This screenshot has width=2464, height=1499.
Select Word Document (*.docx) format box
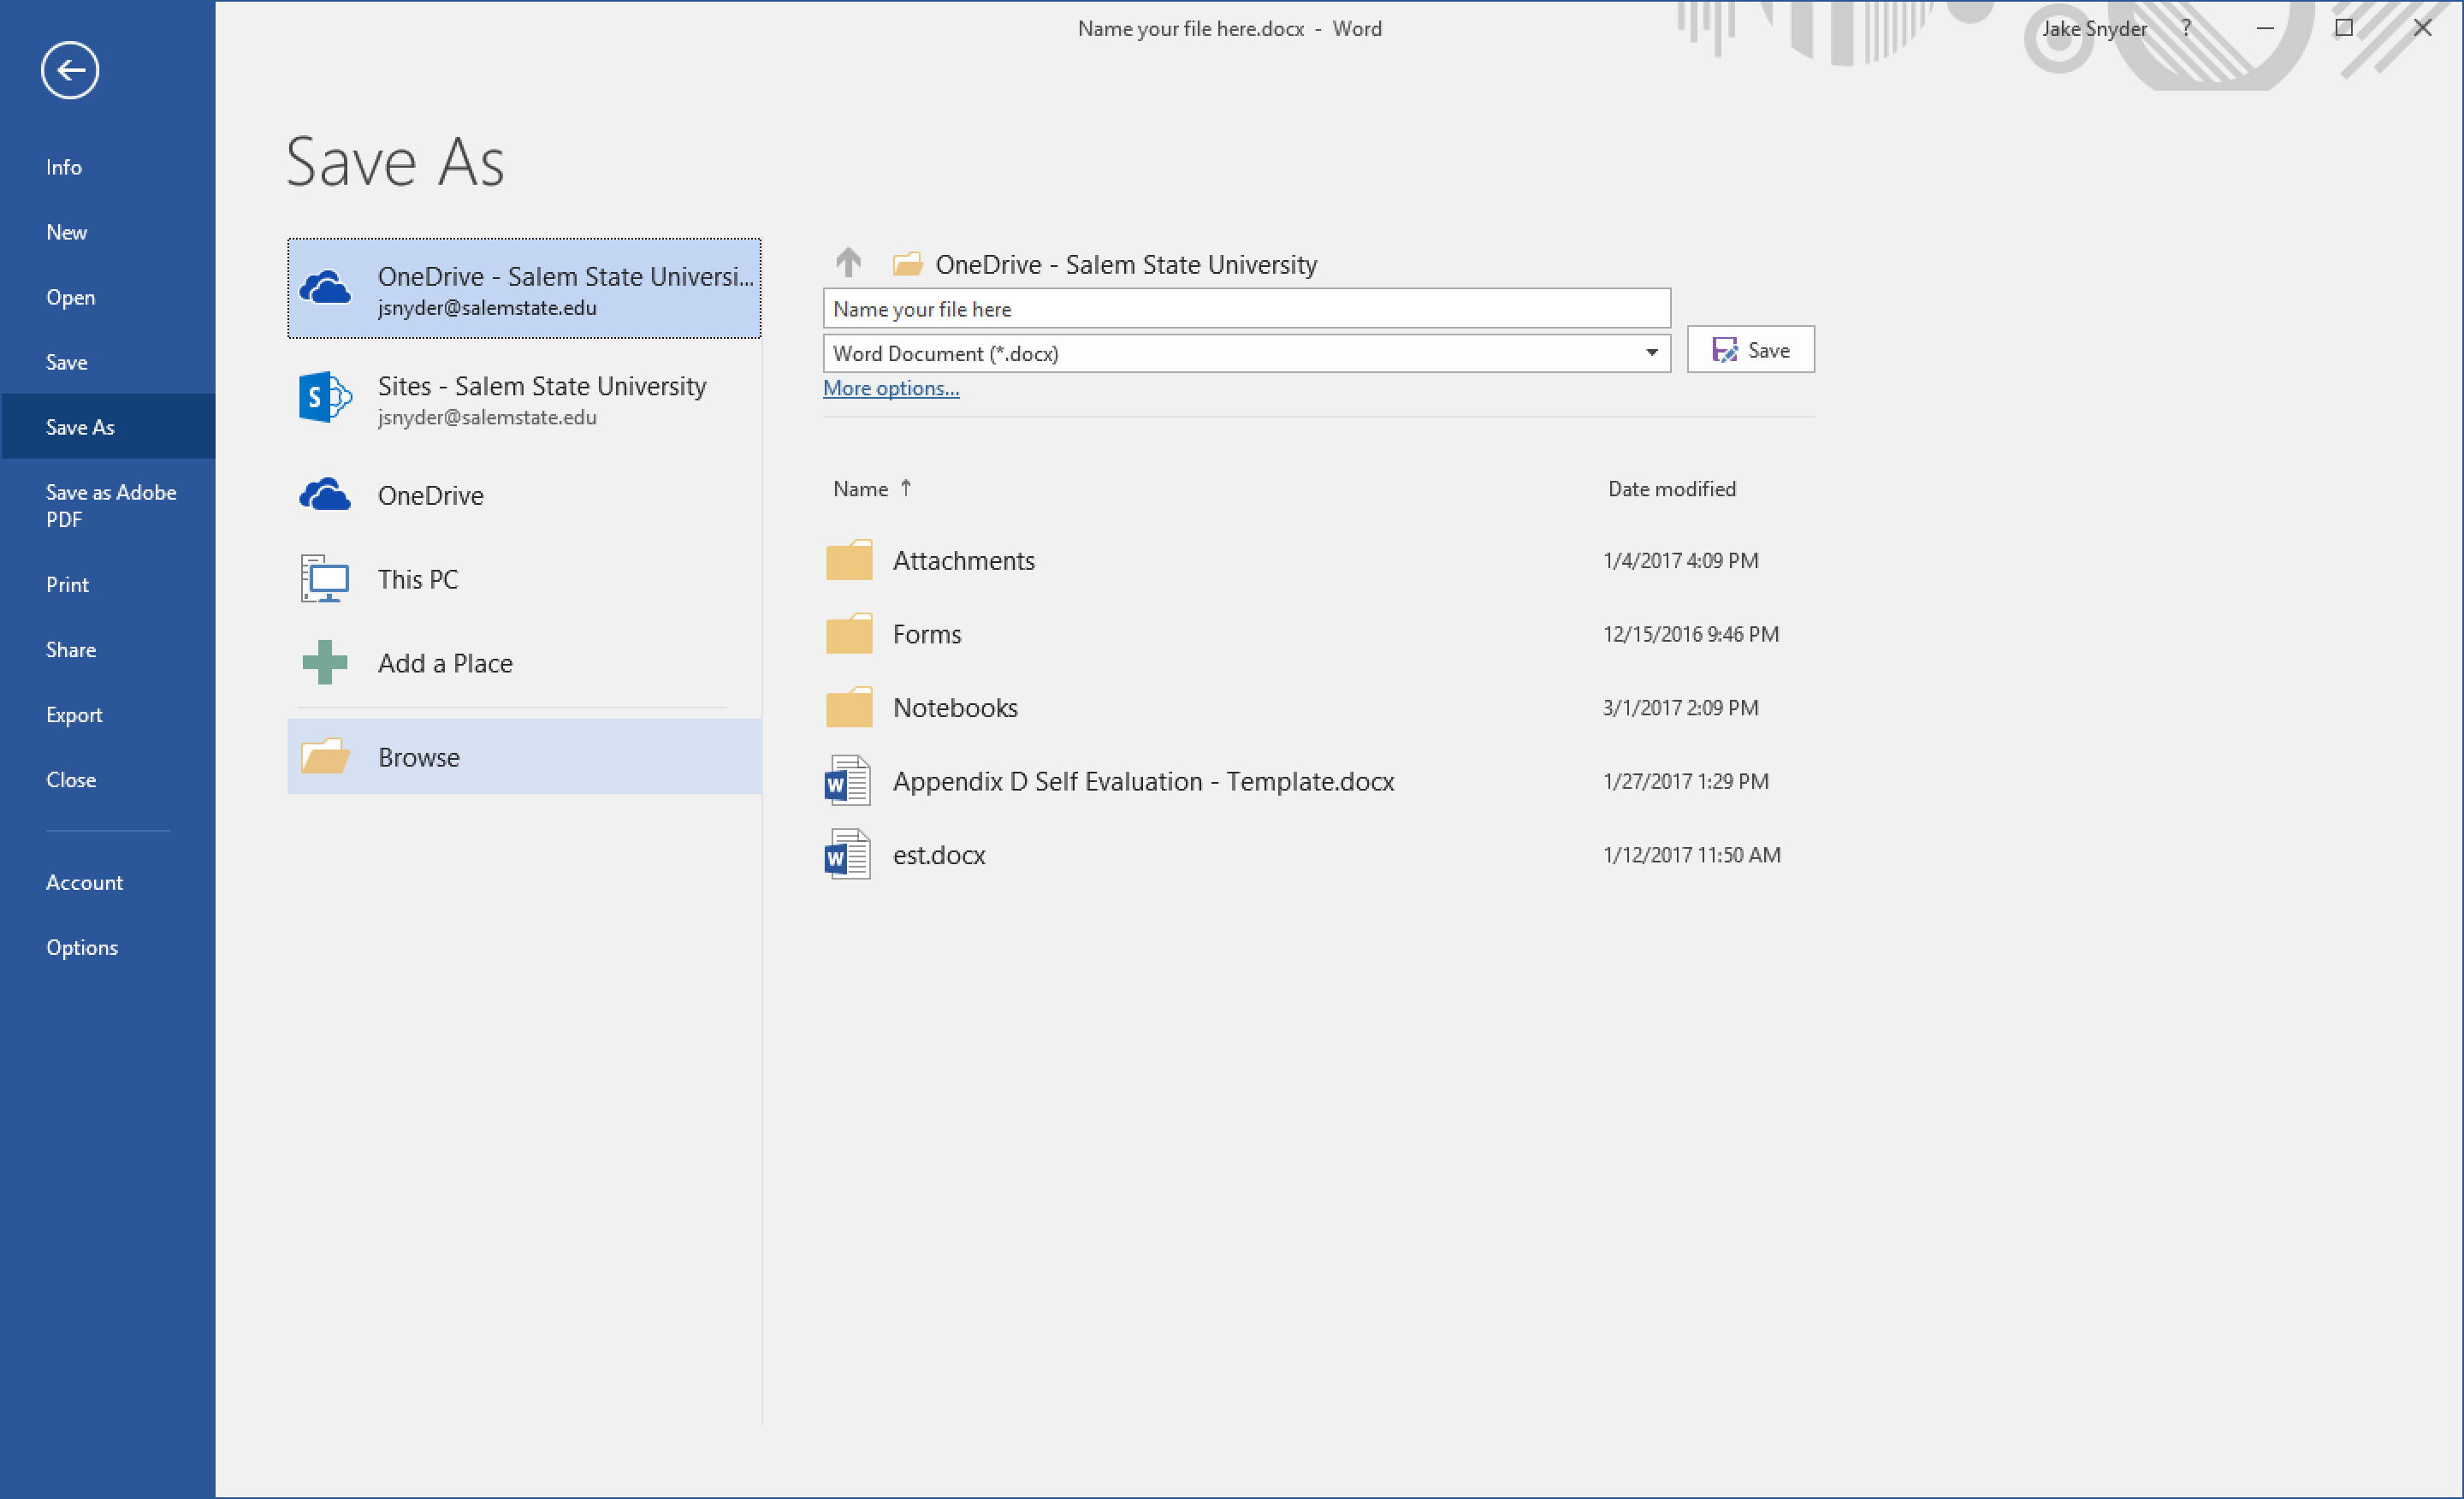click(1246, 353)
